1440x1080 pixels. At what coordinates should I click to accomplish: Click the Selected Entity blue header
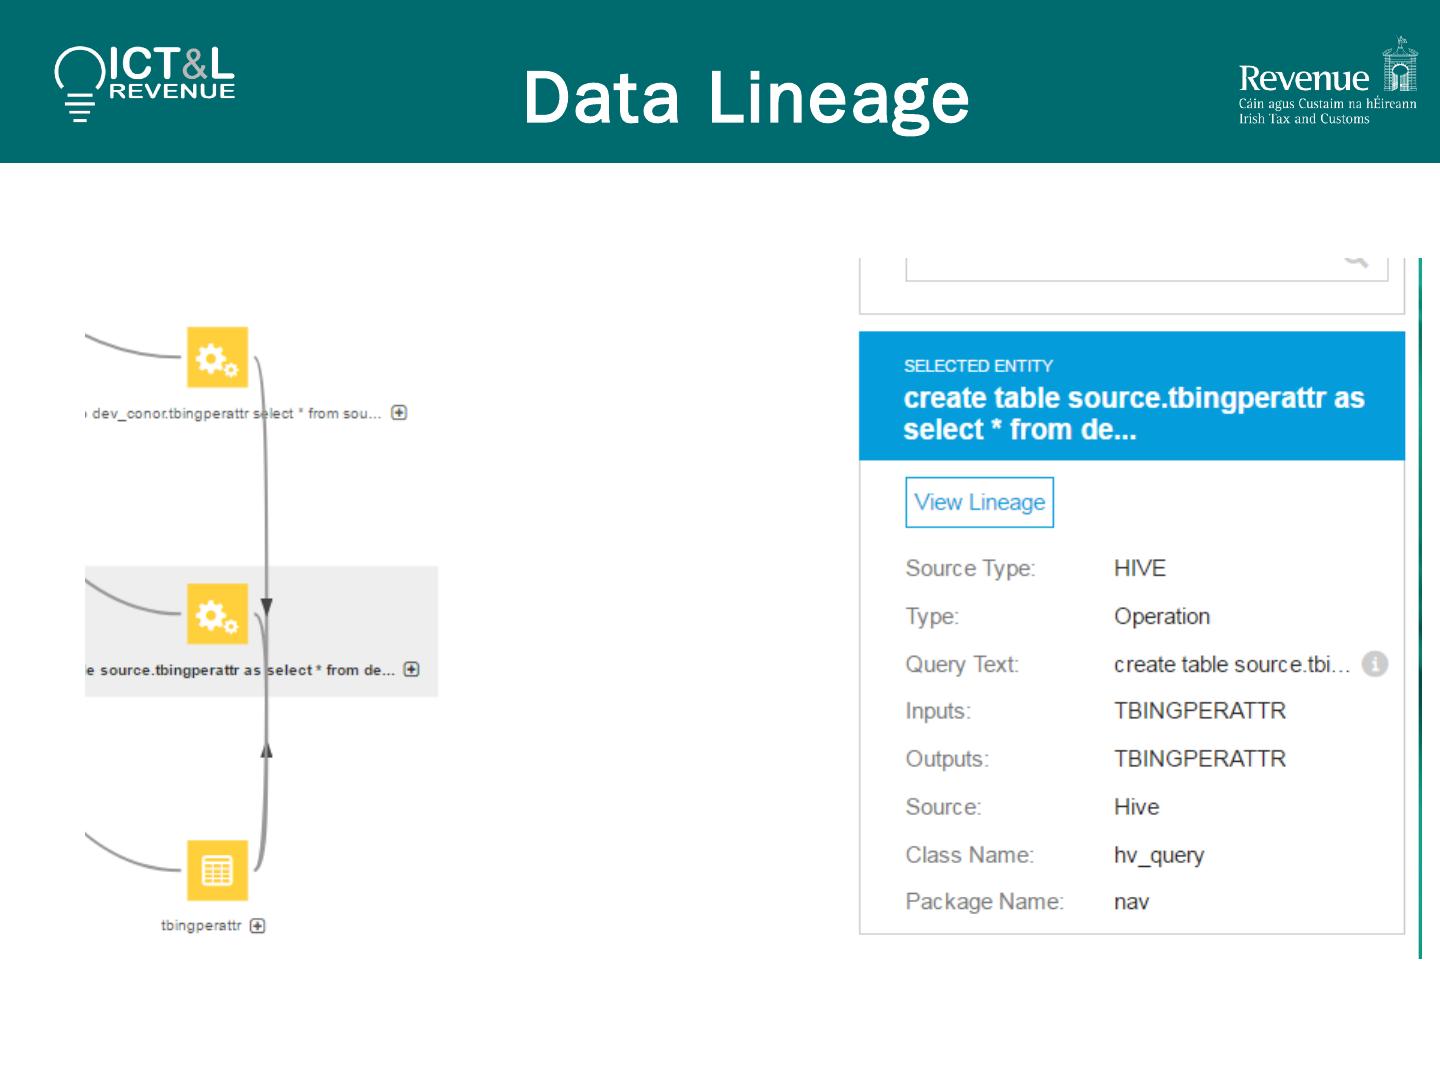click(1131, 397)
